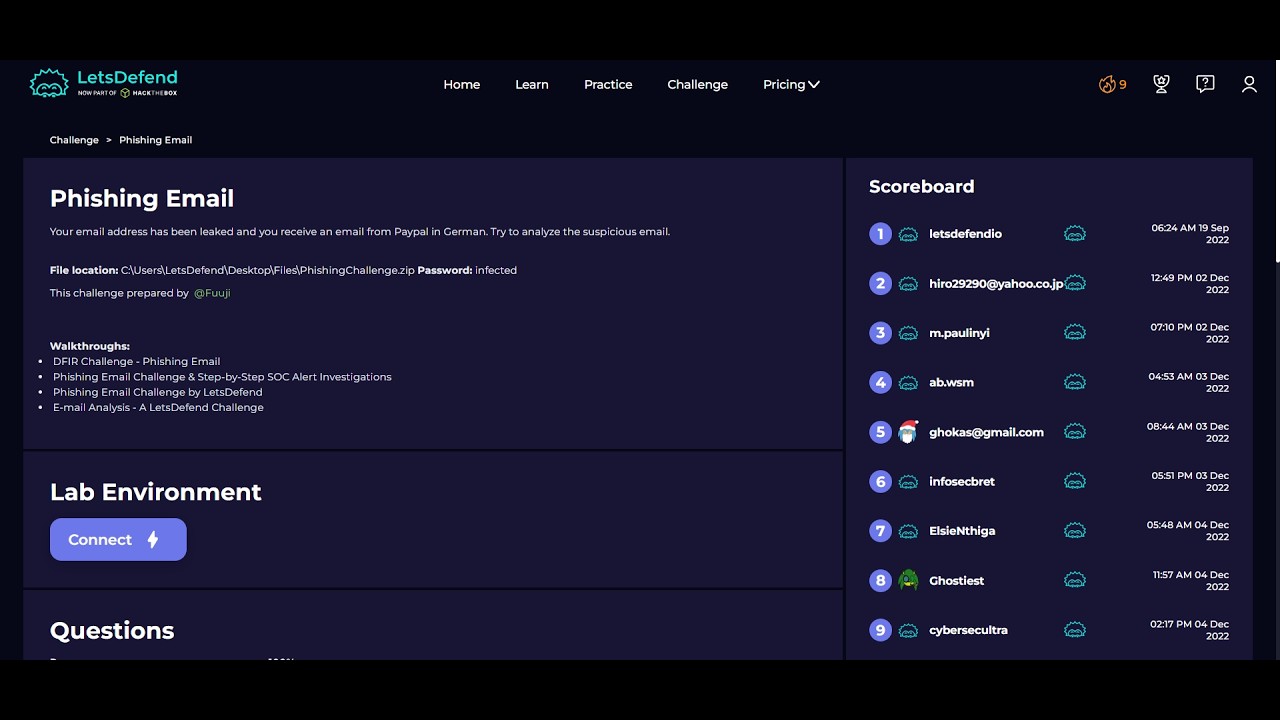The height and width of the screenshot is (720, 1280).
Task: Click the avatar icon next to ab.wsm
Action: point(908,383)
